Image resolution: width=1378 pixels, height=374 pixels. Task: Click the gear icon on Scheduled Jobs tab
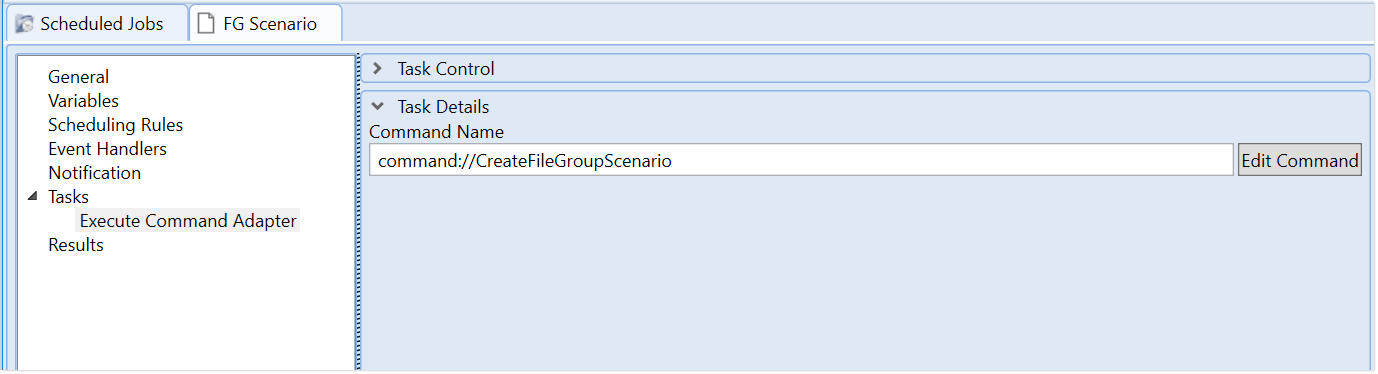click(24, 24)
